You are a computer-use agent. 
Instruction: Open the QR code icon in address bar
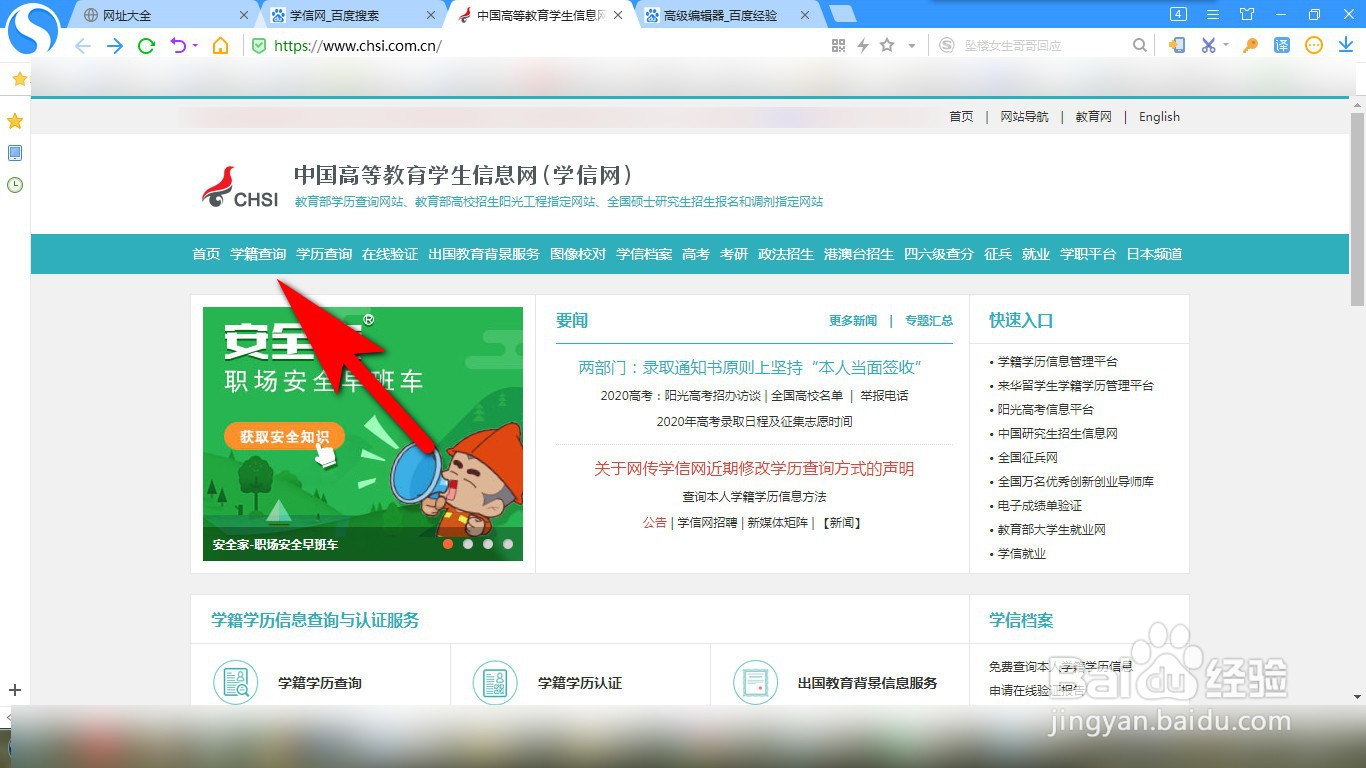tap(838, 46)
